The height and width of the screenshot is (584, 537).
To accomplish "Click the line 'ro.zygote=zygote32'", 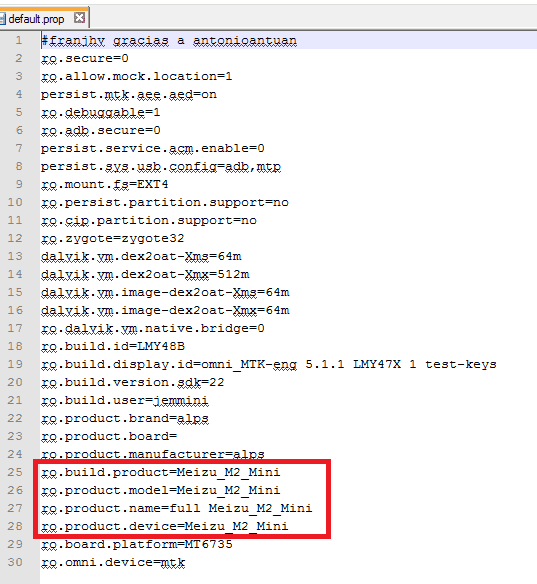I will tap(113, 238).
